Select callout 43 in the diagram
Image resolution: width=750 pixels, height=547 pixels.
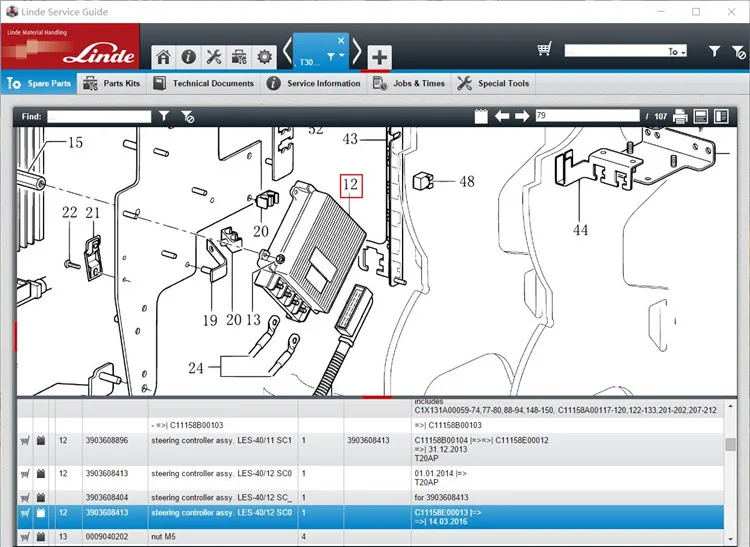[x=350, y=139]
